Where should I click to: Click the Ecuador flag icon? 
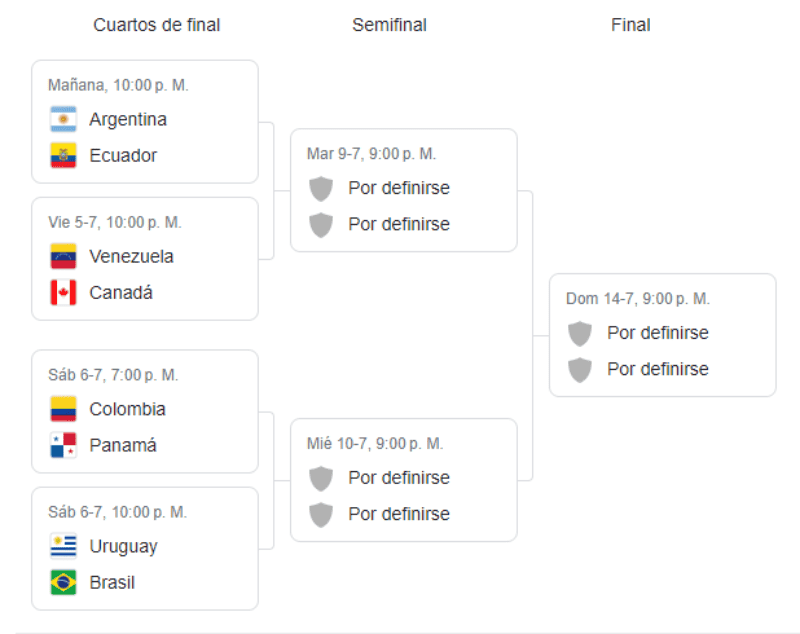tap(63, 156)
